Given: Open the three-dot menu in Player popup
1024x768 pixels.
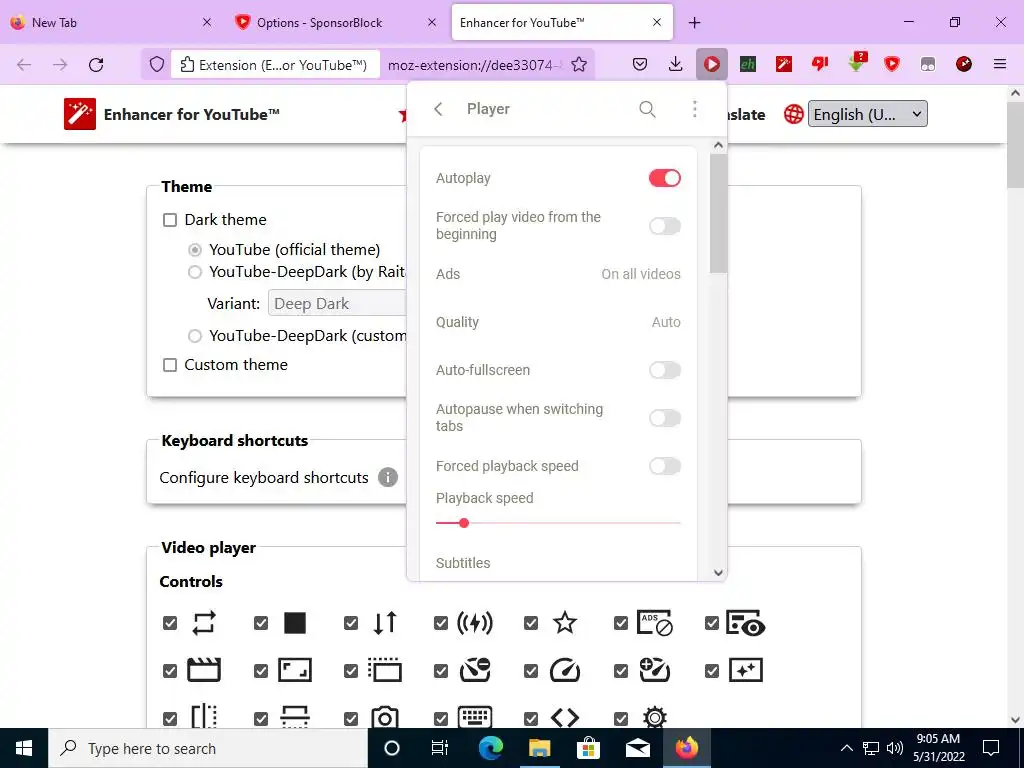Looking at the screenshot, I should pyautogui.click(x=695, y=109).
